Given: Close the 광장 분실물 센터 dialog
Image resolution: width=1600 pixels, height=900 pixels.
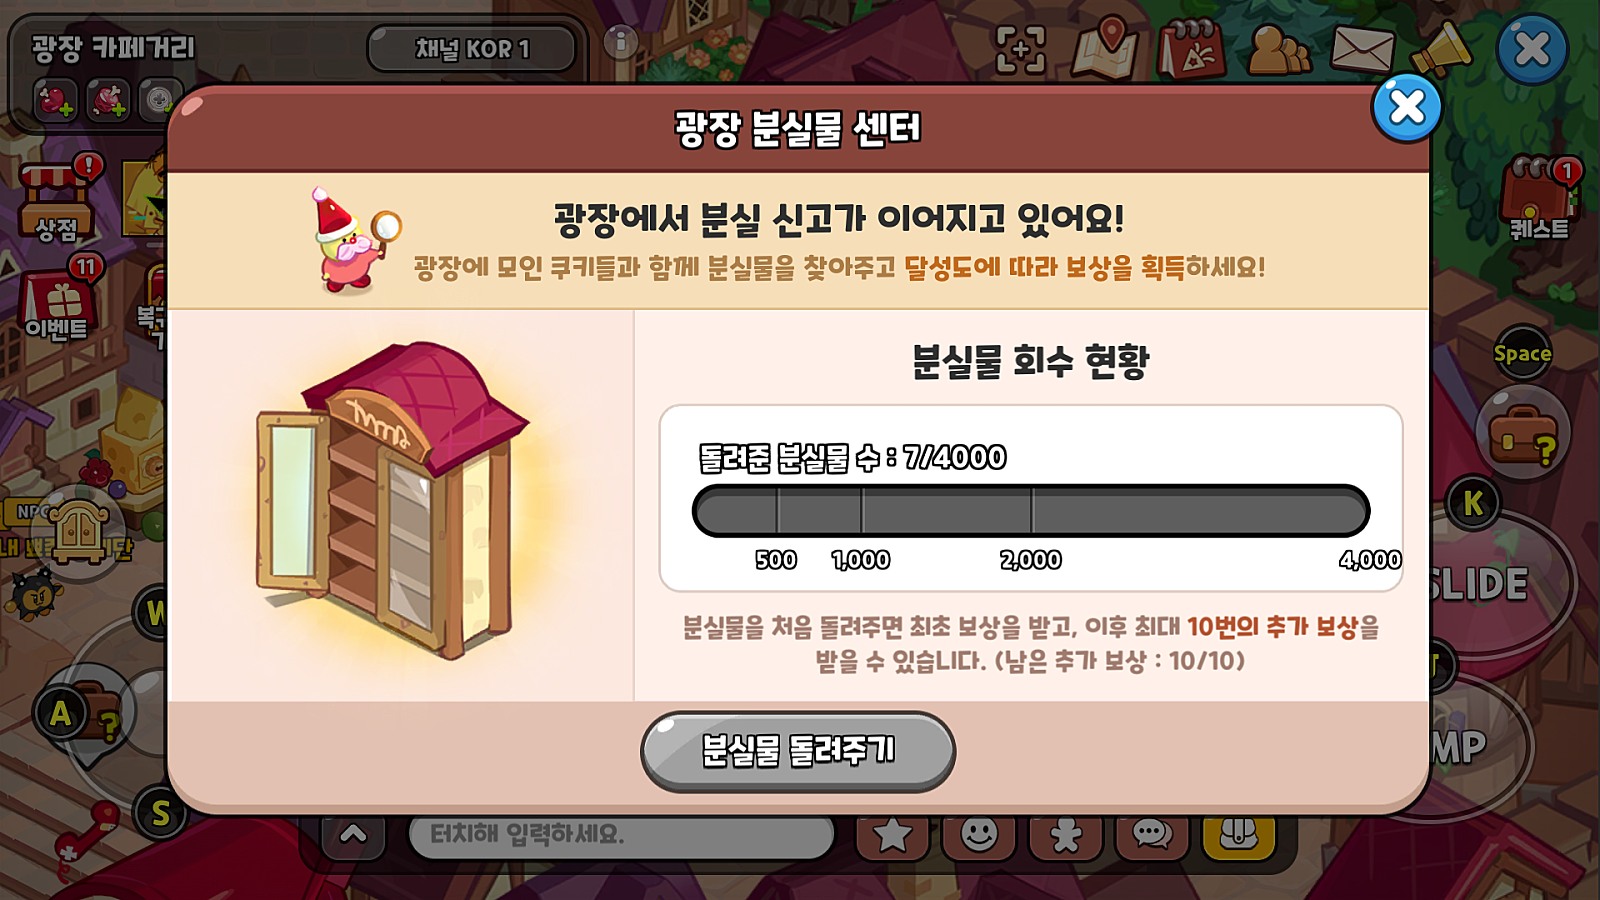Looking at the screenshot, I should 1407,107.
